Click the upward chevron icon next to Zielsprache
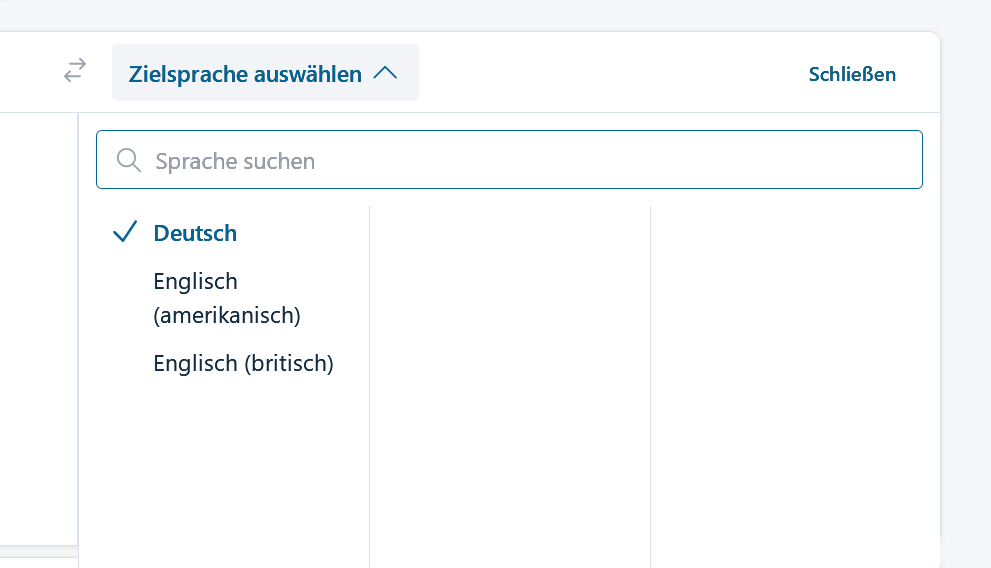Image resolution: width=991 pixels, height=568 pixels. [x=385, y=73]
